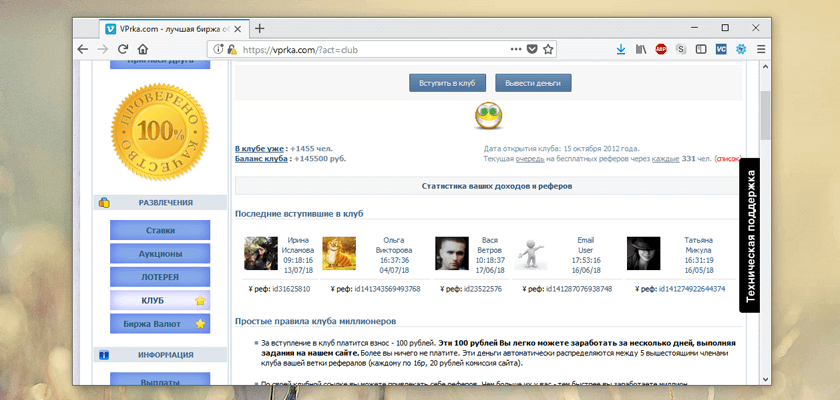Toggle the sidebar view icon
This screenshot has width=840, height=400.
click(701, 49)
